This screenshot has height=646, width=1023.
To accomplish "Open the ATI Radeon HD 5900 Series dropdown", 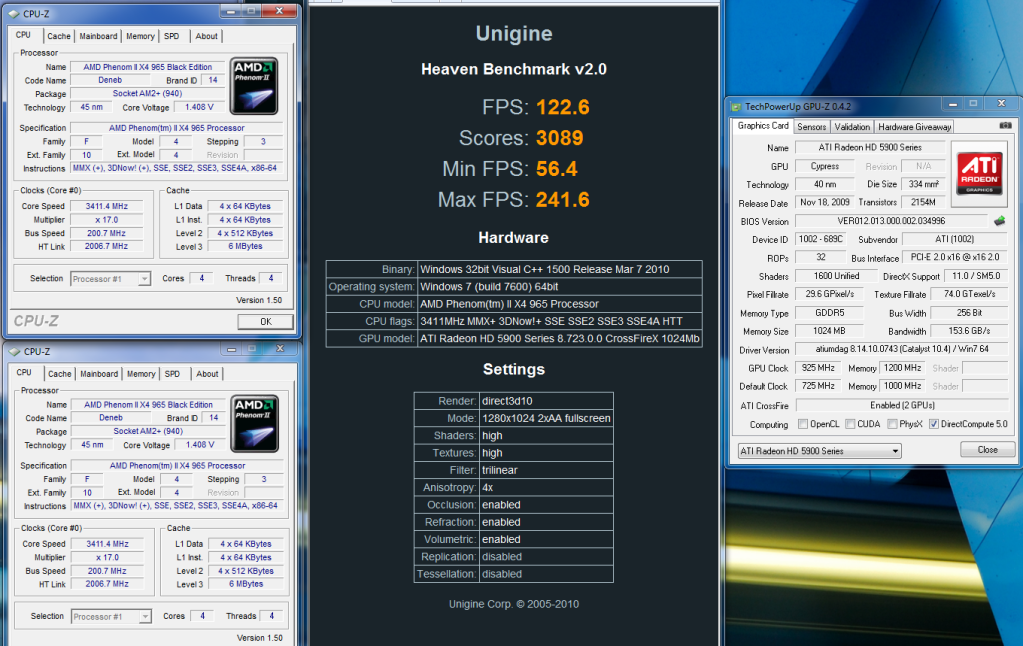I will click(819, 451).
